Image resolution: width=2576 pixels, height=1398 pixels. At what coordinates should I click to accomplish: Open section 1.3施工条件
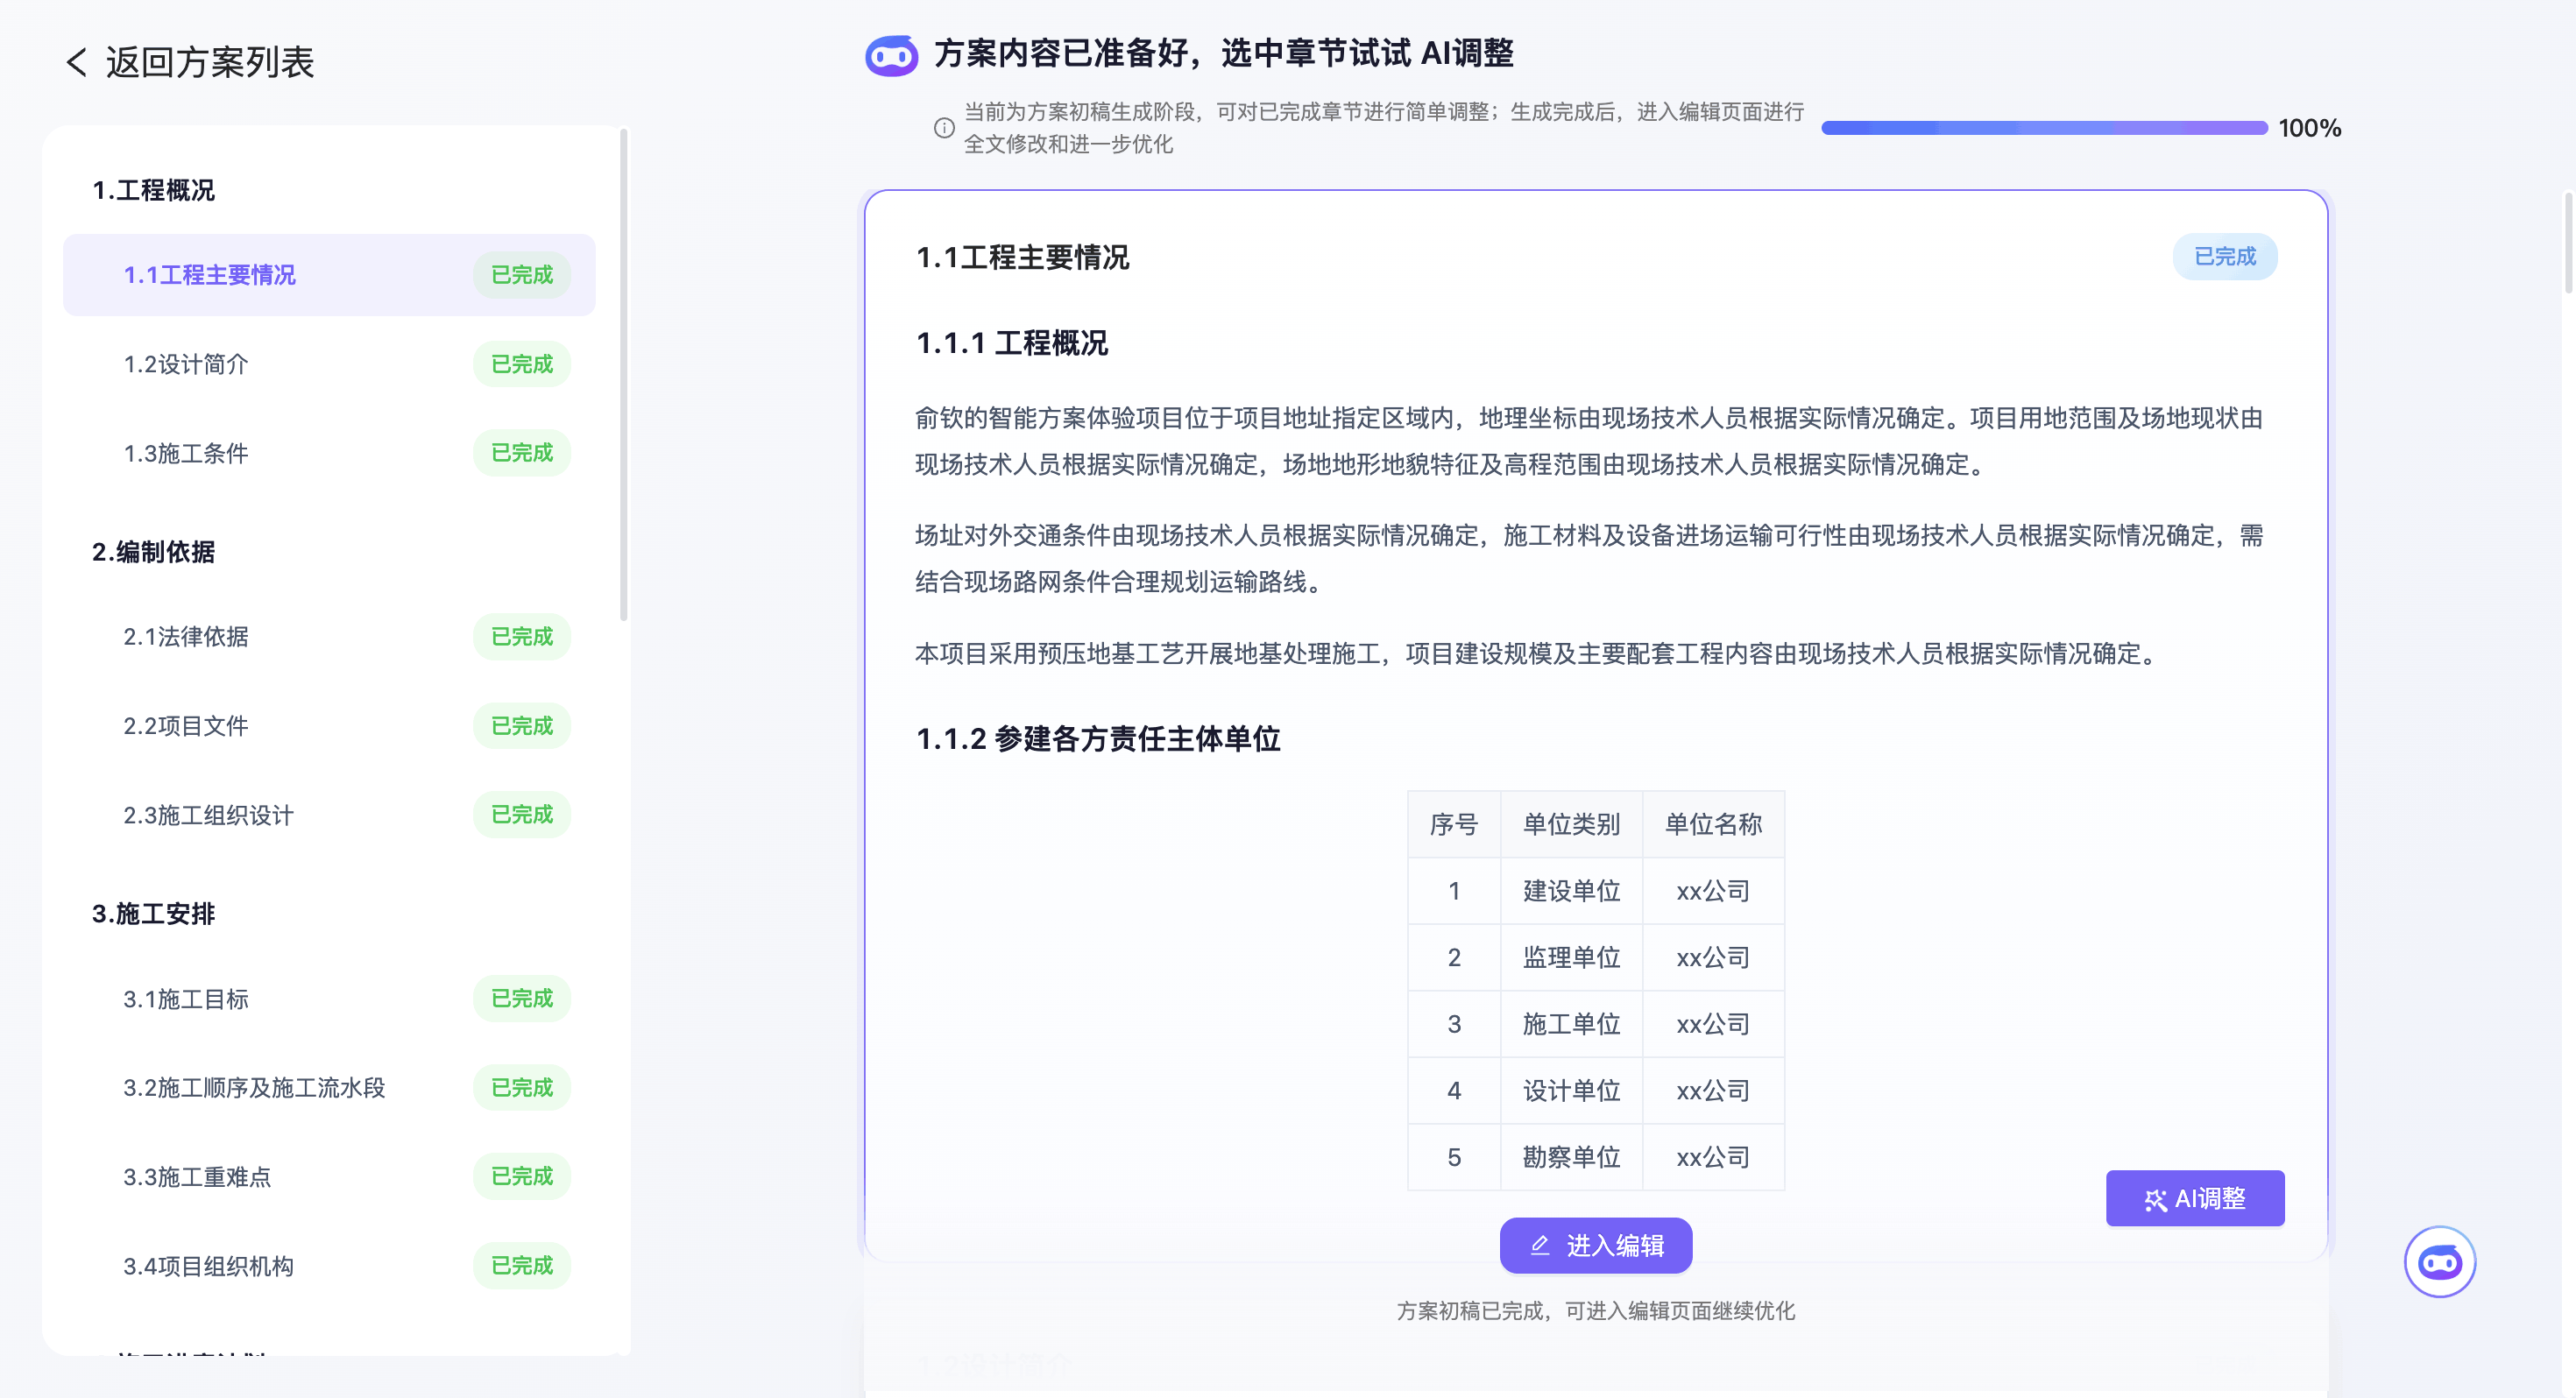(329, 453)
